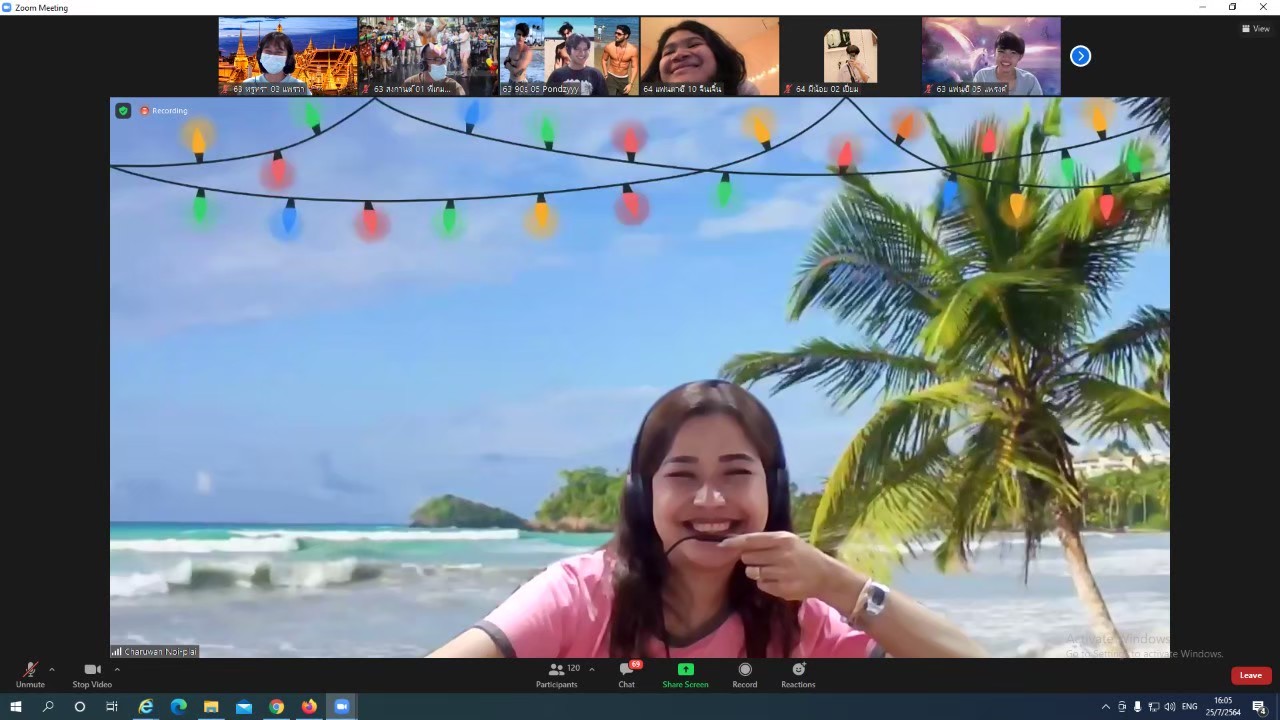
Task: Open Firefox from the taskbar
Action: (x=309, y=707)
